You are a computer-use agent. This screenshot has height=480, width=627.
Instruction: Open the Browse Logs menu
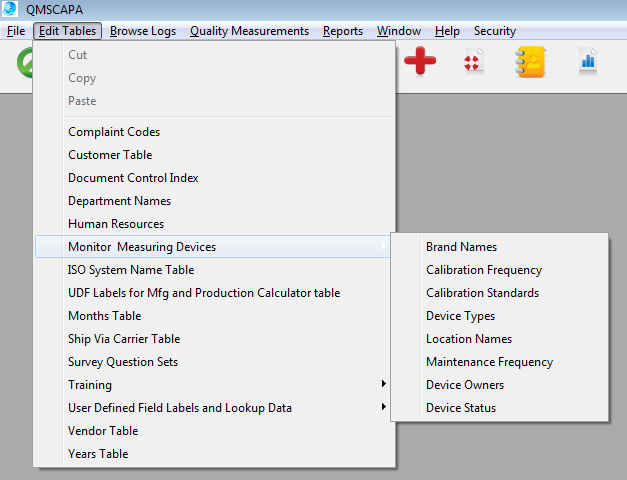(143, 31)
